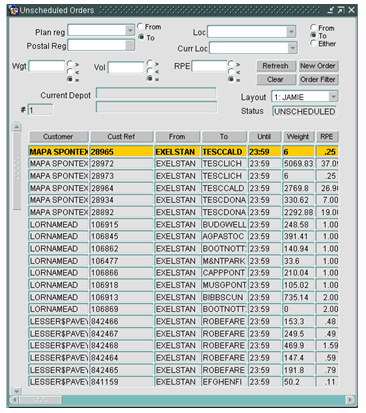Click the horizontal scrollbar thumb
366x413 pixels.
point(40,399)
